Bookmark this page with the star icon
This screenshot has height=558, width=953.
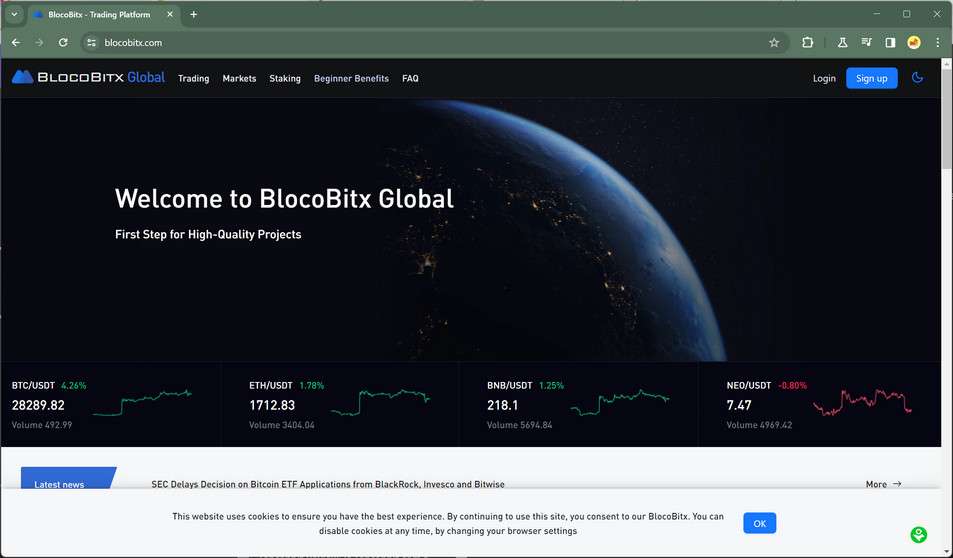774,43
